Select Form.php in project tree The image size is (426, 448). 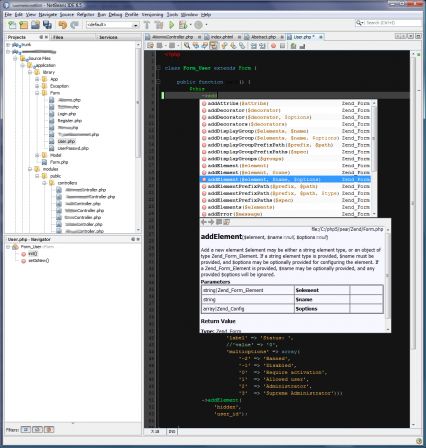(x=59, y=162)
